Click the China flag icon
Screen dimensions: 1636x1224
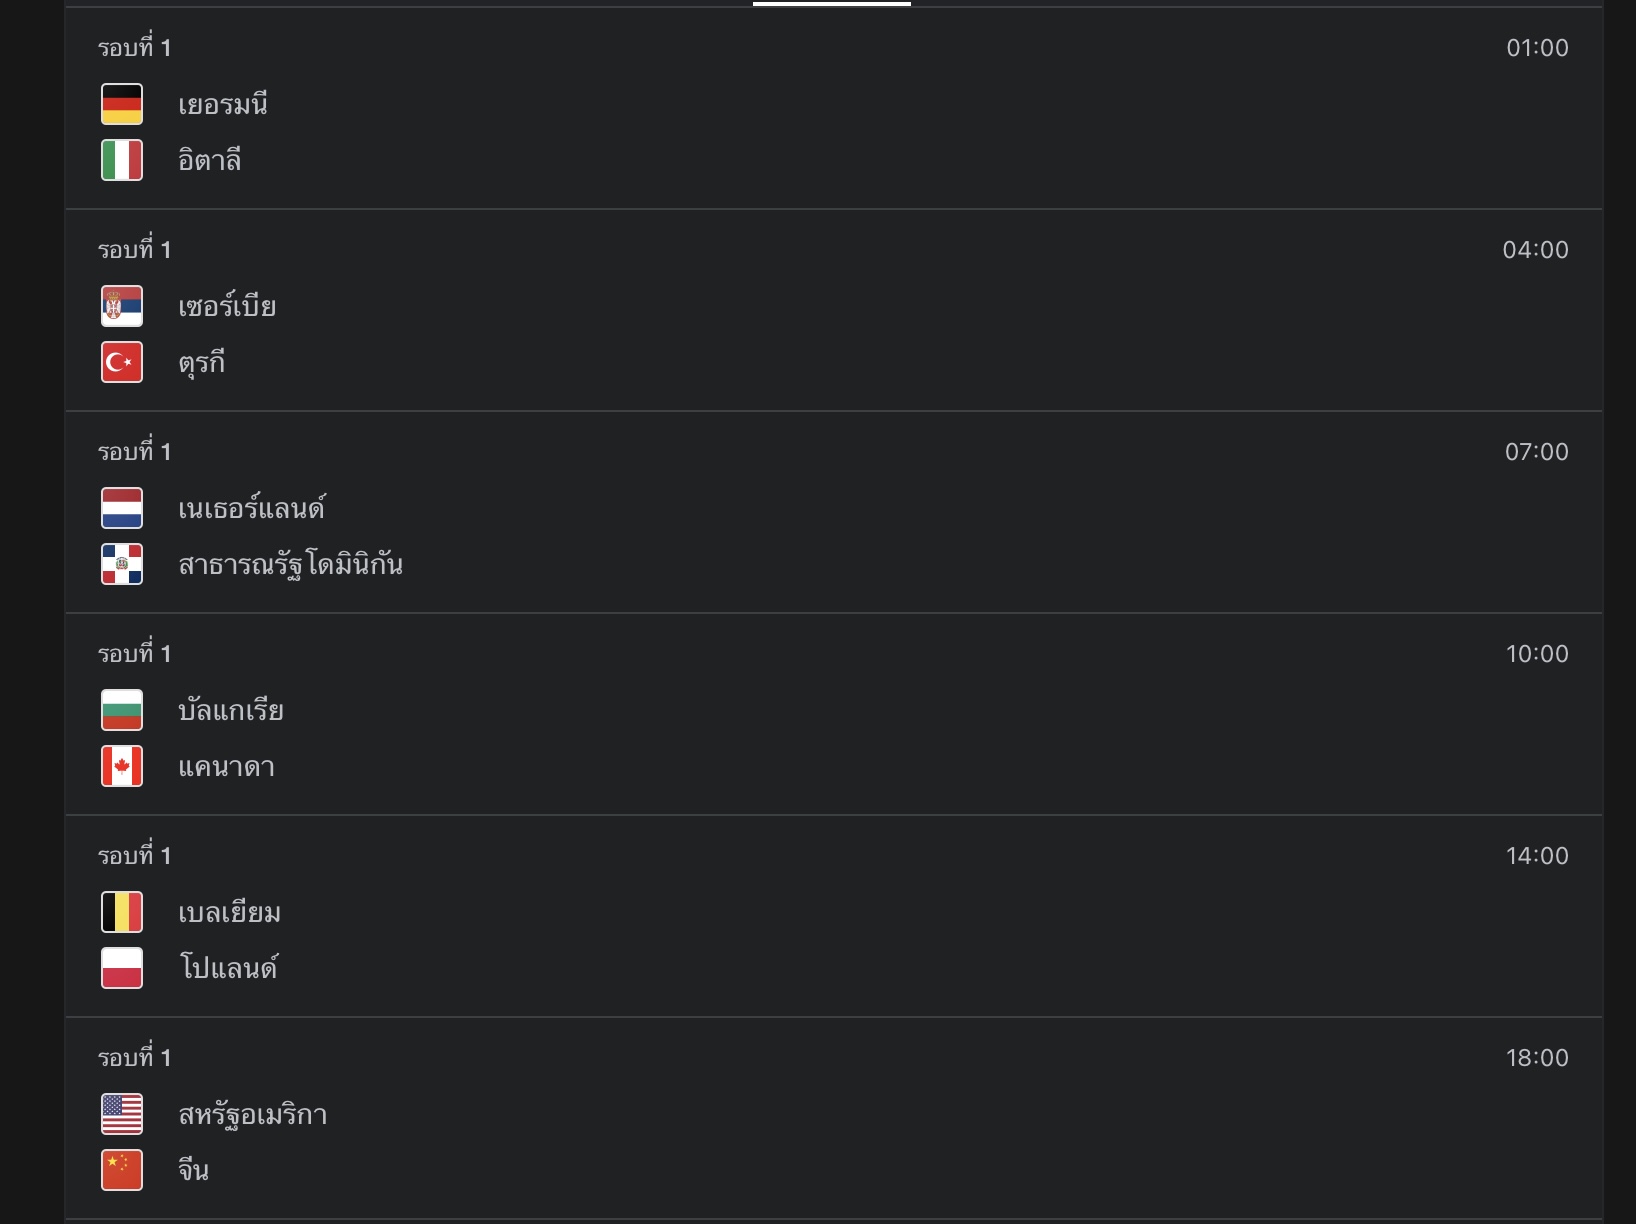point(122,1171)
